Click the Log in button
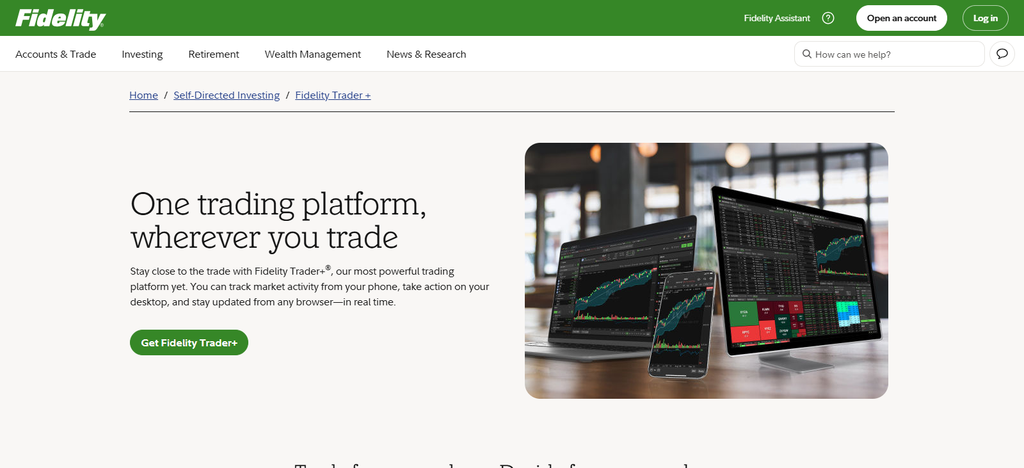This screenshot has width=1024, height=468. pos(985,18)
